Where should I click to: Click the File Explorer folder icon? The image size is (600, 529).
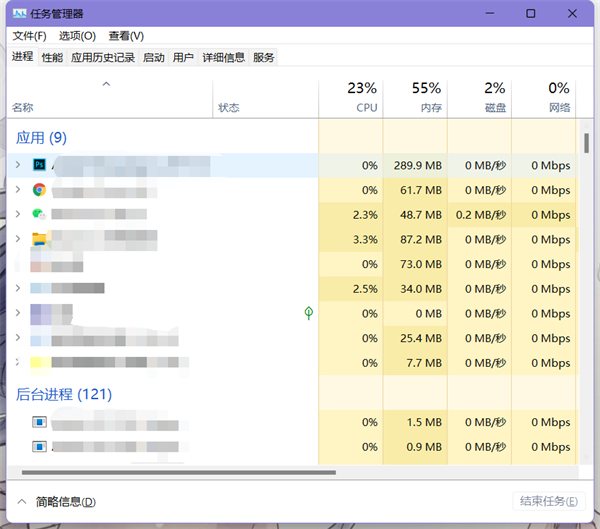pyautogui.click(x=39, y=239)
